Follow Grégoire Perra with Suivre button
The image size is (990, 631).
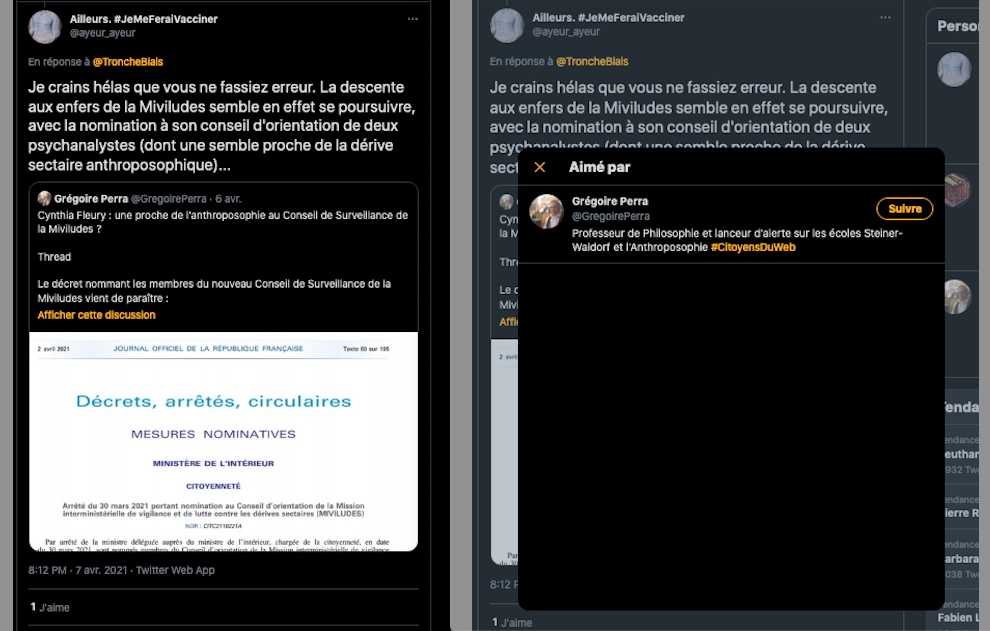coord(905,208)
